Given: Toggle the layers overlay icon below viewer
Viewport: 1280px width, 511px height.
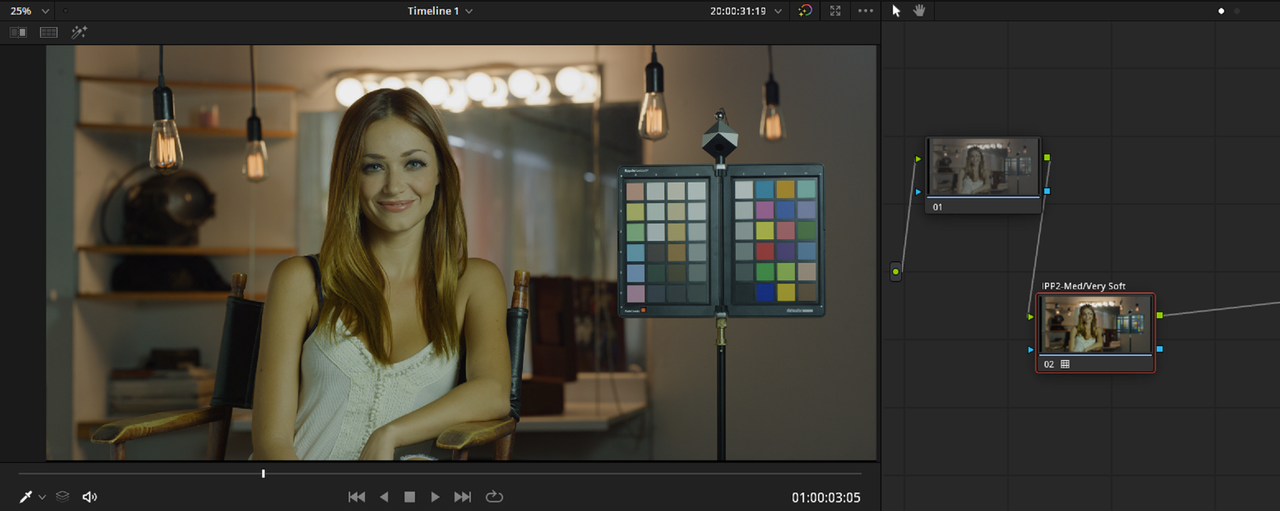Looking at the screenshot, I should [62, 496].
